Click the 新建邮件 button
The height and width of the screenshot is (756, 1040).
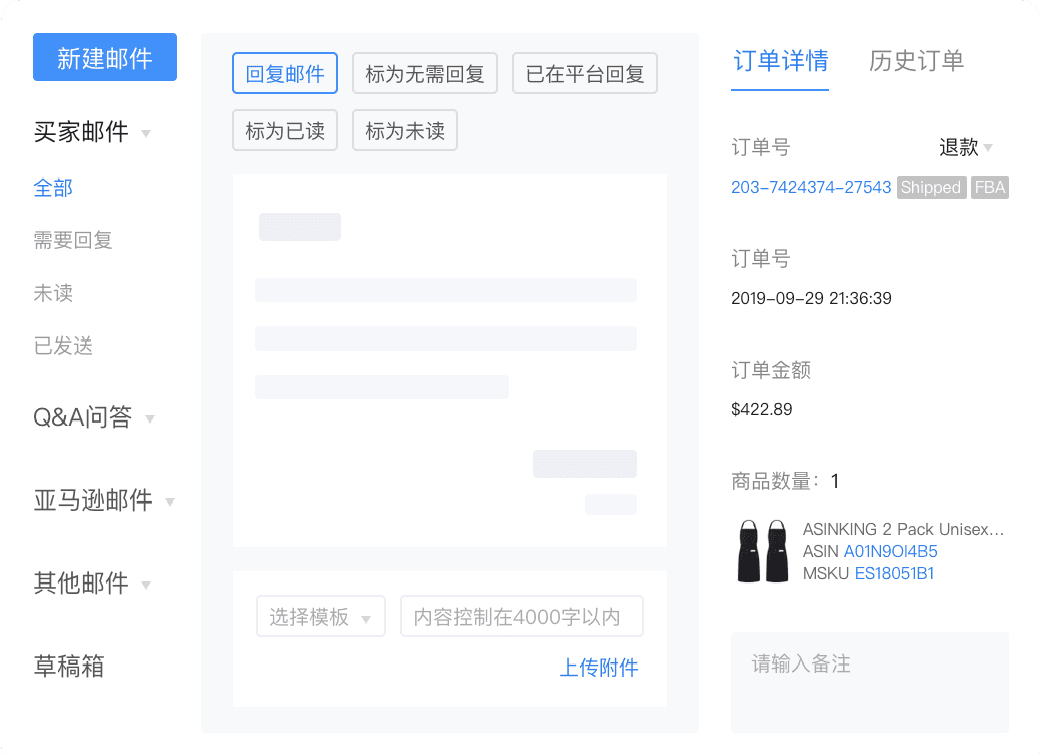point(104,57)
